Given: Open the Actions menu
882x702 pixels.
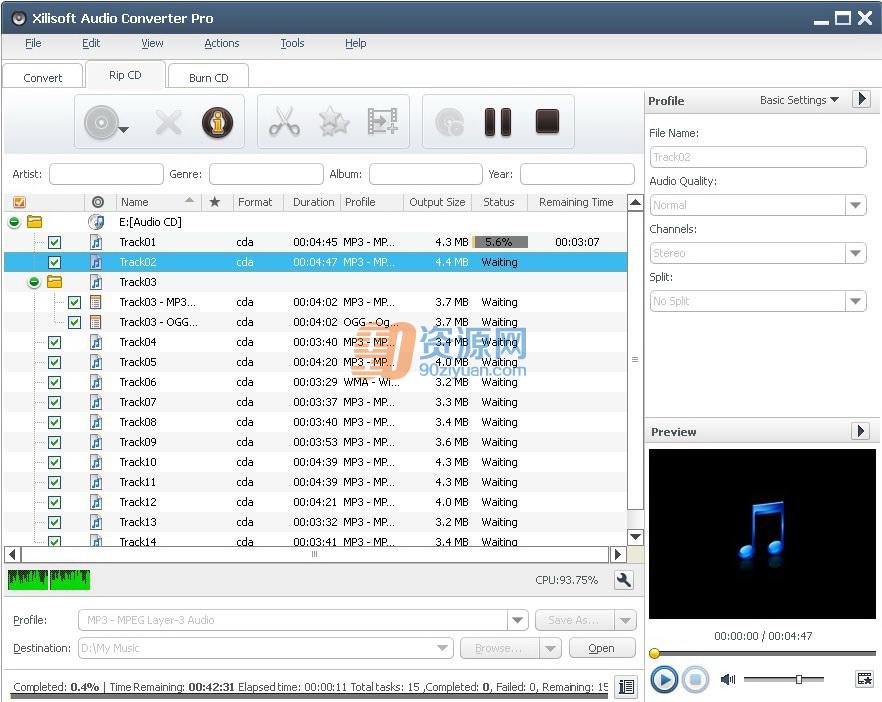Looking at the screenshot, I should click(222, 43).
